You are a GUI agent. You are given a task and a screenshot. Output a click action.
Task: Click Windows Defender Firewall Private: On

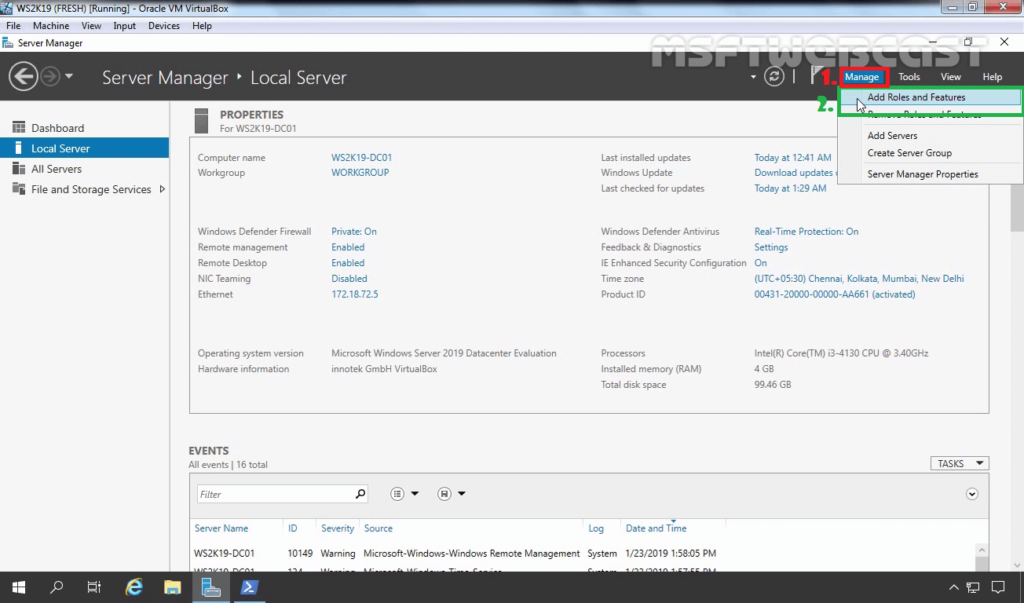tap(353, 231)
